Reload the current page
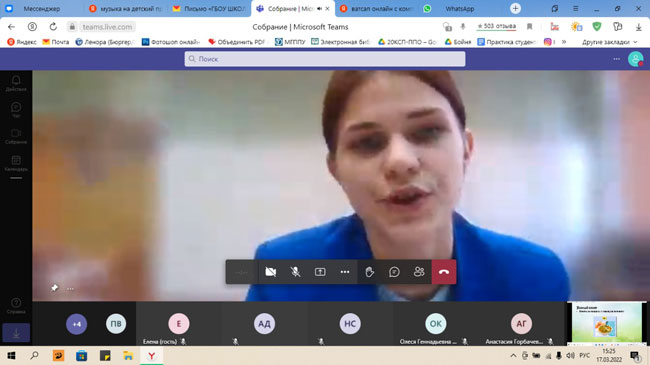This screenshot has width=650, height=365. pyautogui.click(x=53, y=27)
